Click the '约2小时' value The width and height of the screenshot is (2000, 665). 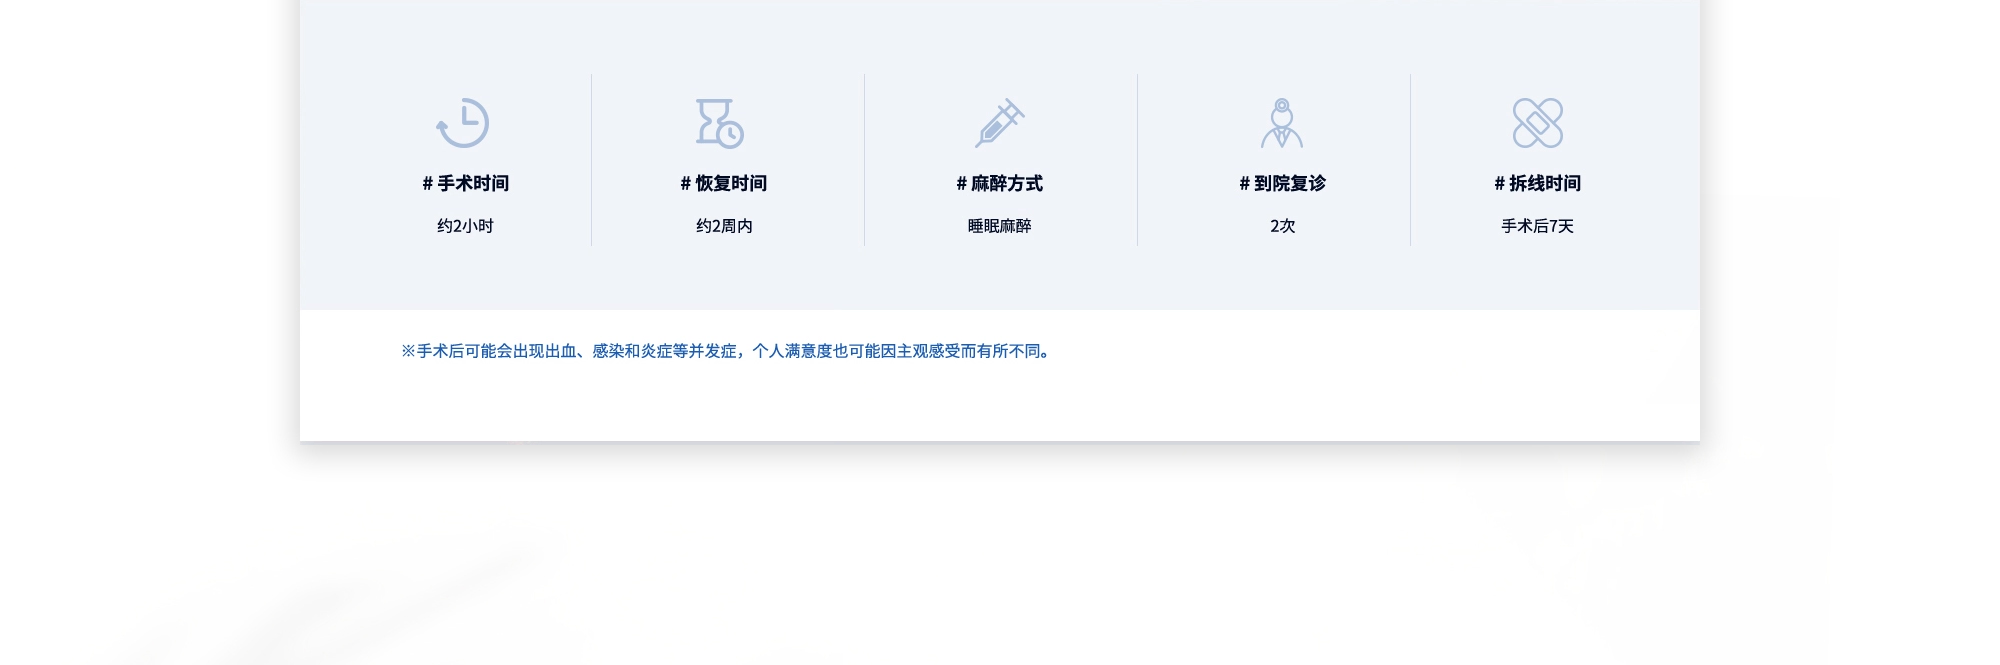click(466, 226)
